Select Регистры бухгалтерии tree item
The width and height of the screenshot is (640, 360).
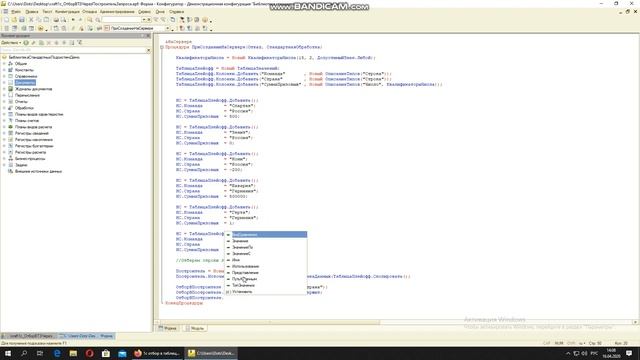click(x=34, y=146)
